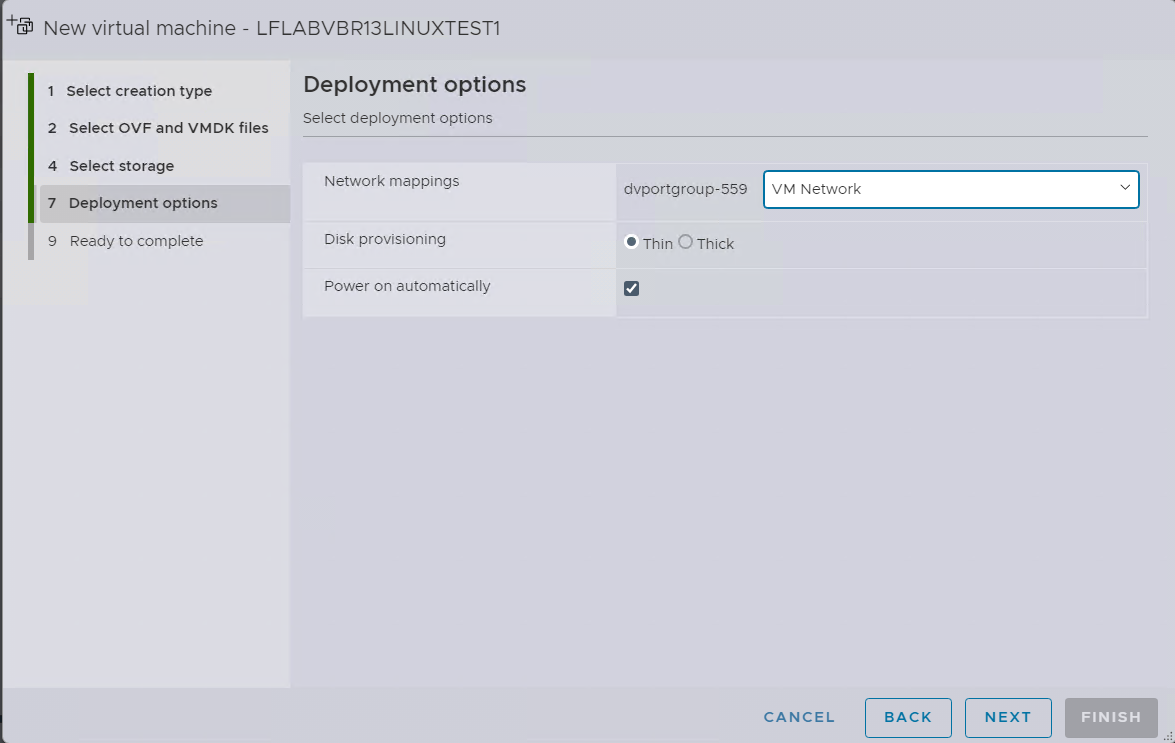Enable Thin disk provisioning
Image resolution: width=1175 pixels, height=743 pixels.
632,242
